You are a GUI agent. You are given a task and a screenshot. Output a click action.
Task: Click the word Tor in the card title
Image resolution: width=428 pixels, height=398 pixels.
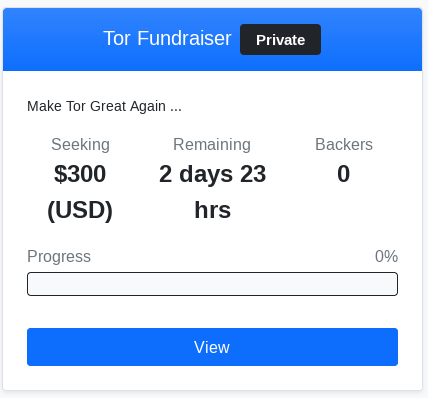tap(117, 38)
